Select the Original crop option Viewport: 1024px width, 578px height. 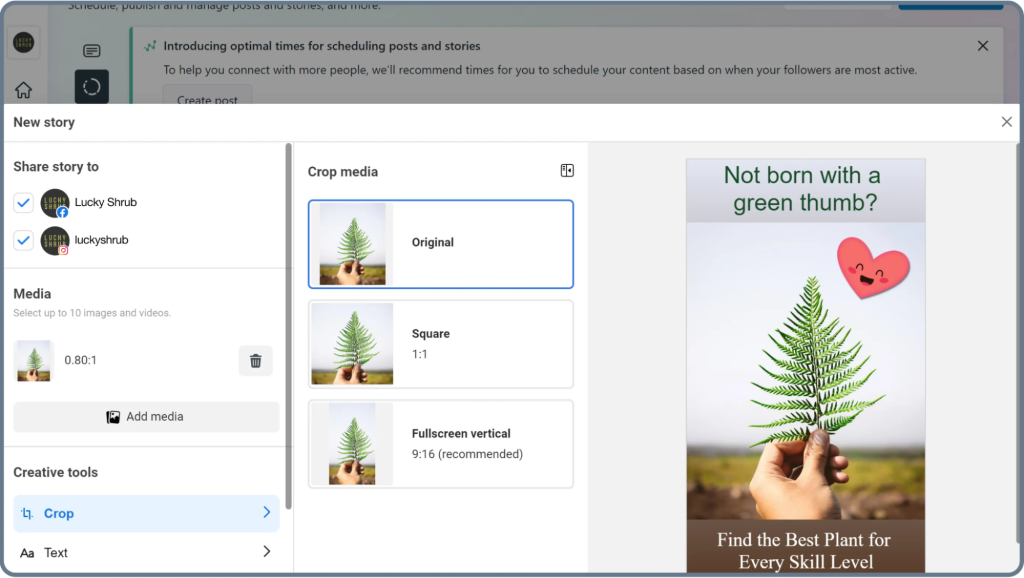441,244
